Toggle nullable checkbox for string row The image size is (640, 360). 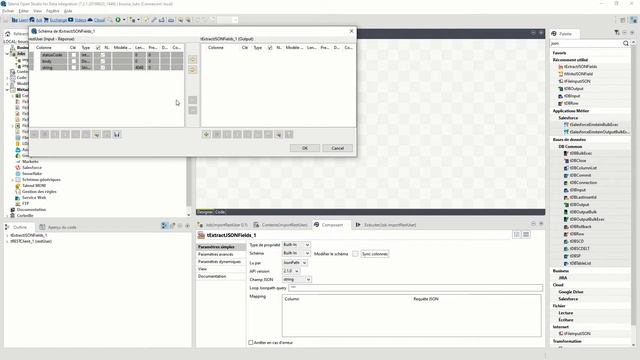click(102, 67)
